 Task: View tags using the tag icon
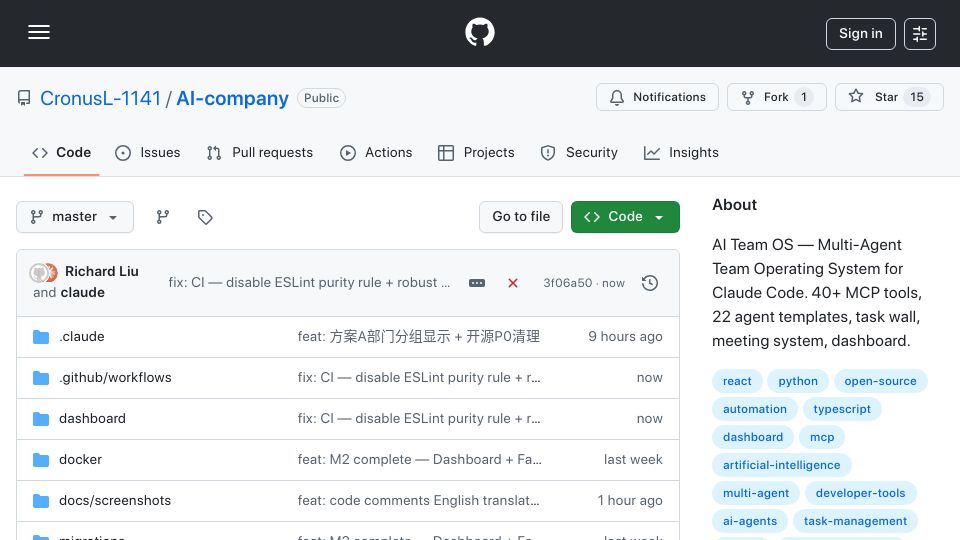tap(205, 217)
